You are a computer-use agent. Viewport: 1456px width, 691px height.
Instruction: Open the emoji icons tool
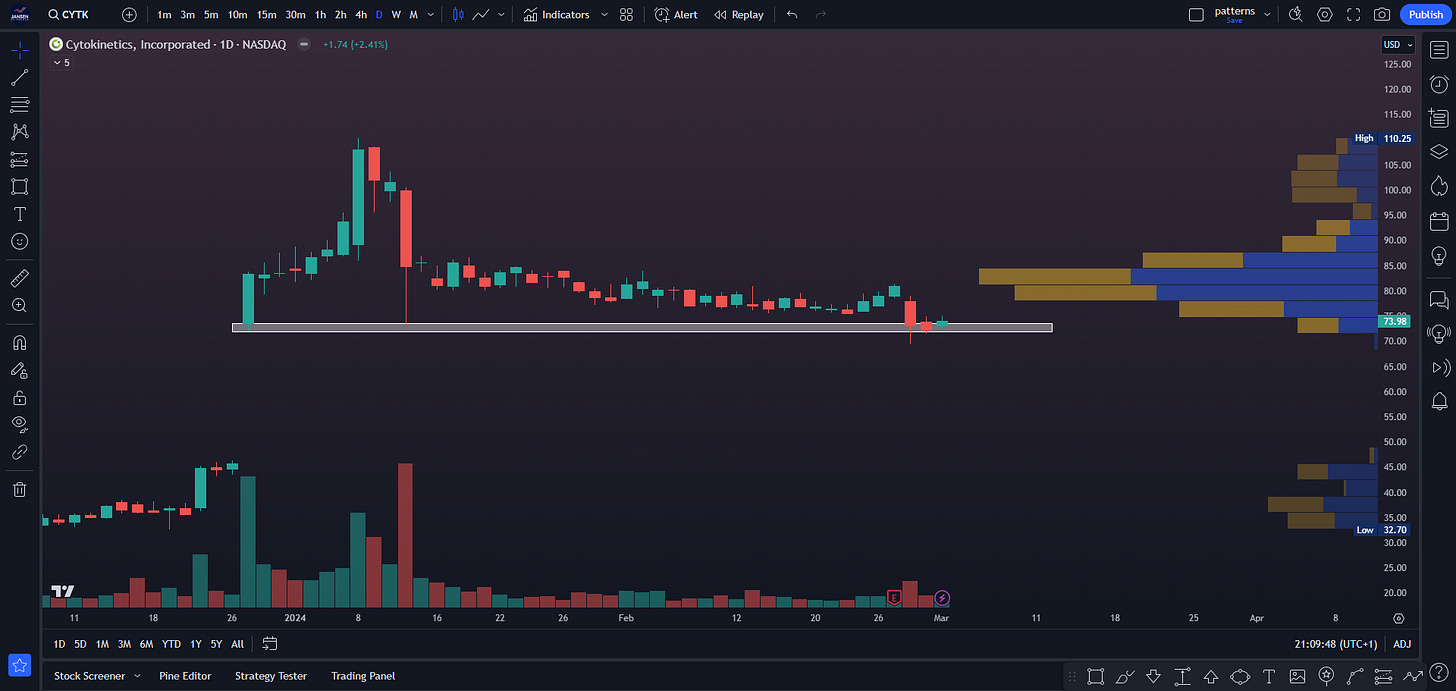coord(20,241)
